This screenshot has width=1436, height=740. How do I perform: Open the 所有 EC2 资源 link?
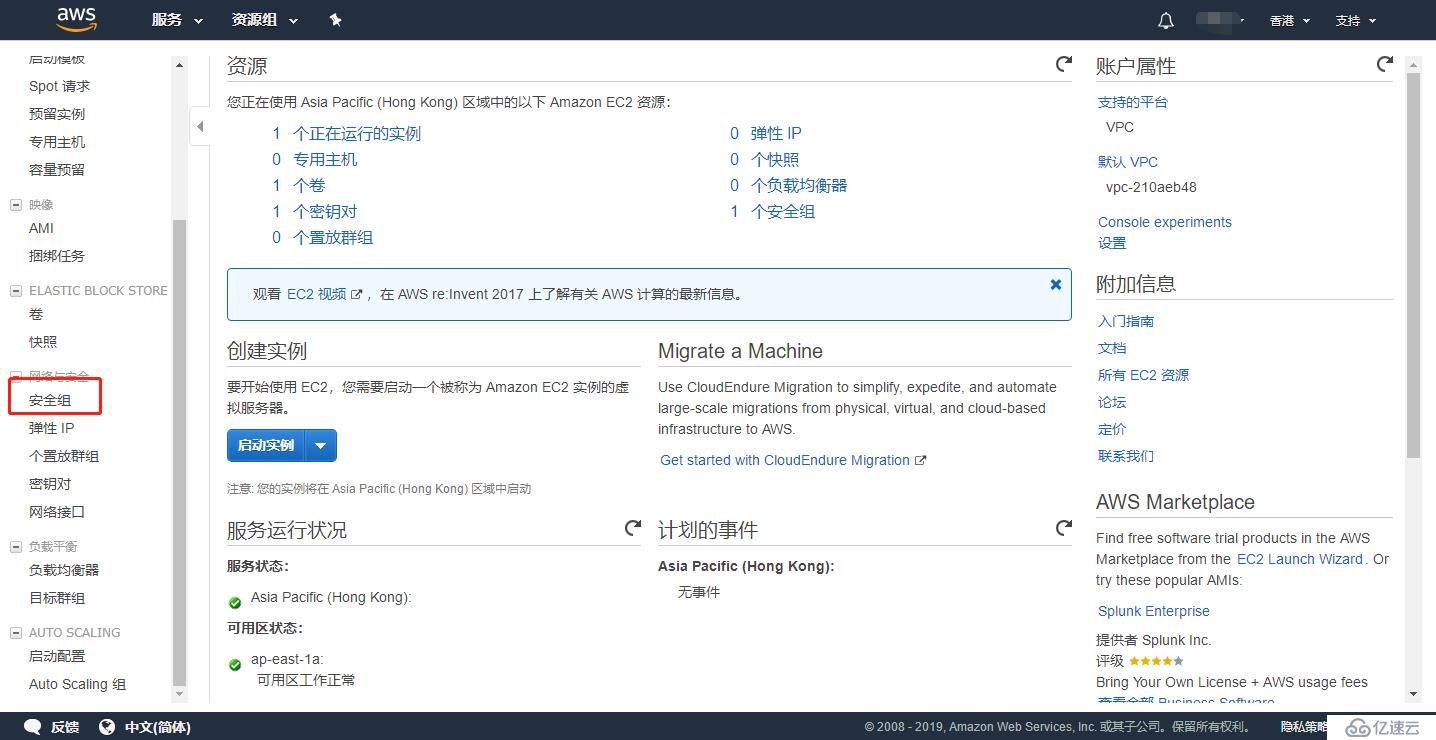tap(1144, 375)
